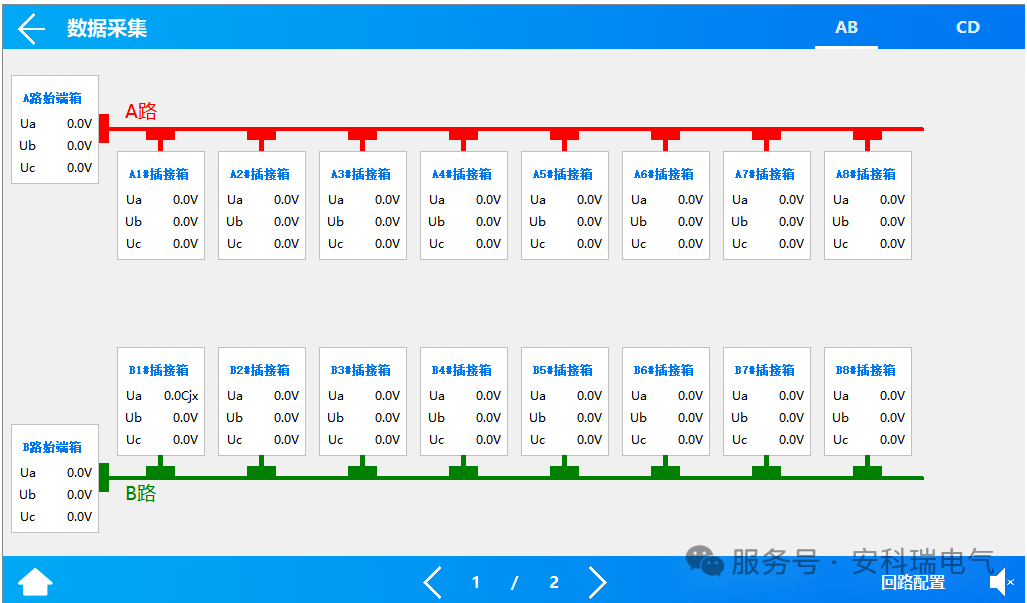The height and width of the screenshot is (603, 1027).
Task: Switch to the CD tab
Action: [967, 27]
